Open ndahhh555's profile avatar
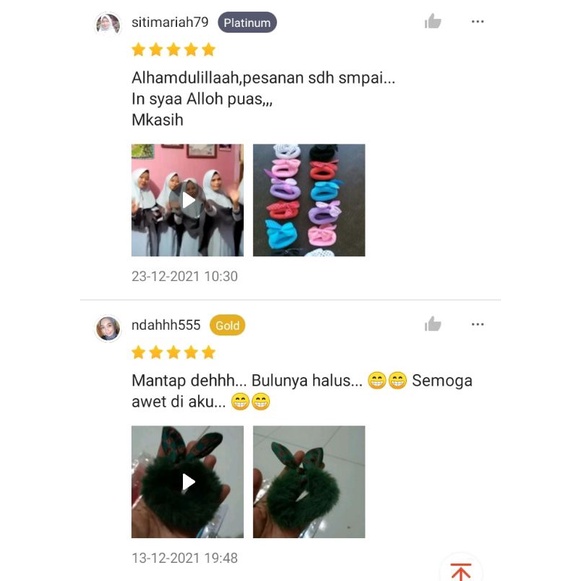581x581 pixels. [x=108, y=328]
